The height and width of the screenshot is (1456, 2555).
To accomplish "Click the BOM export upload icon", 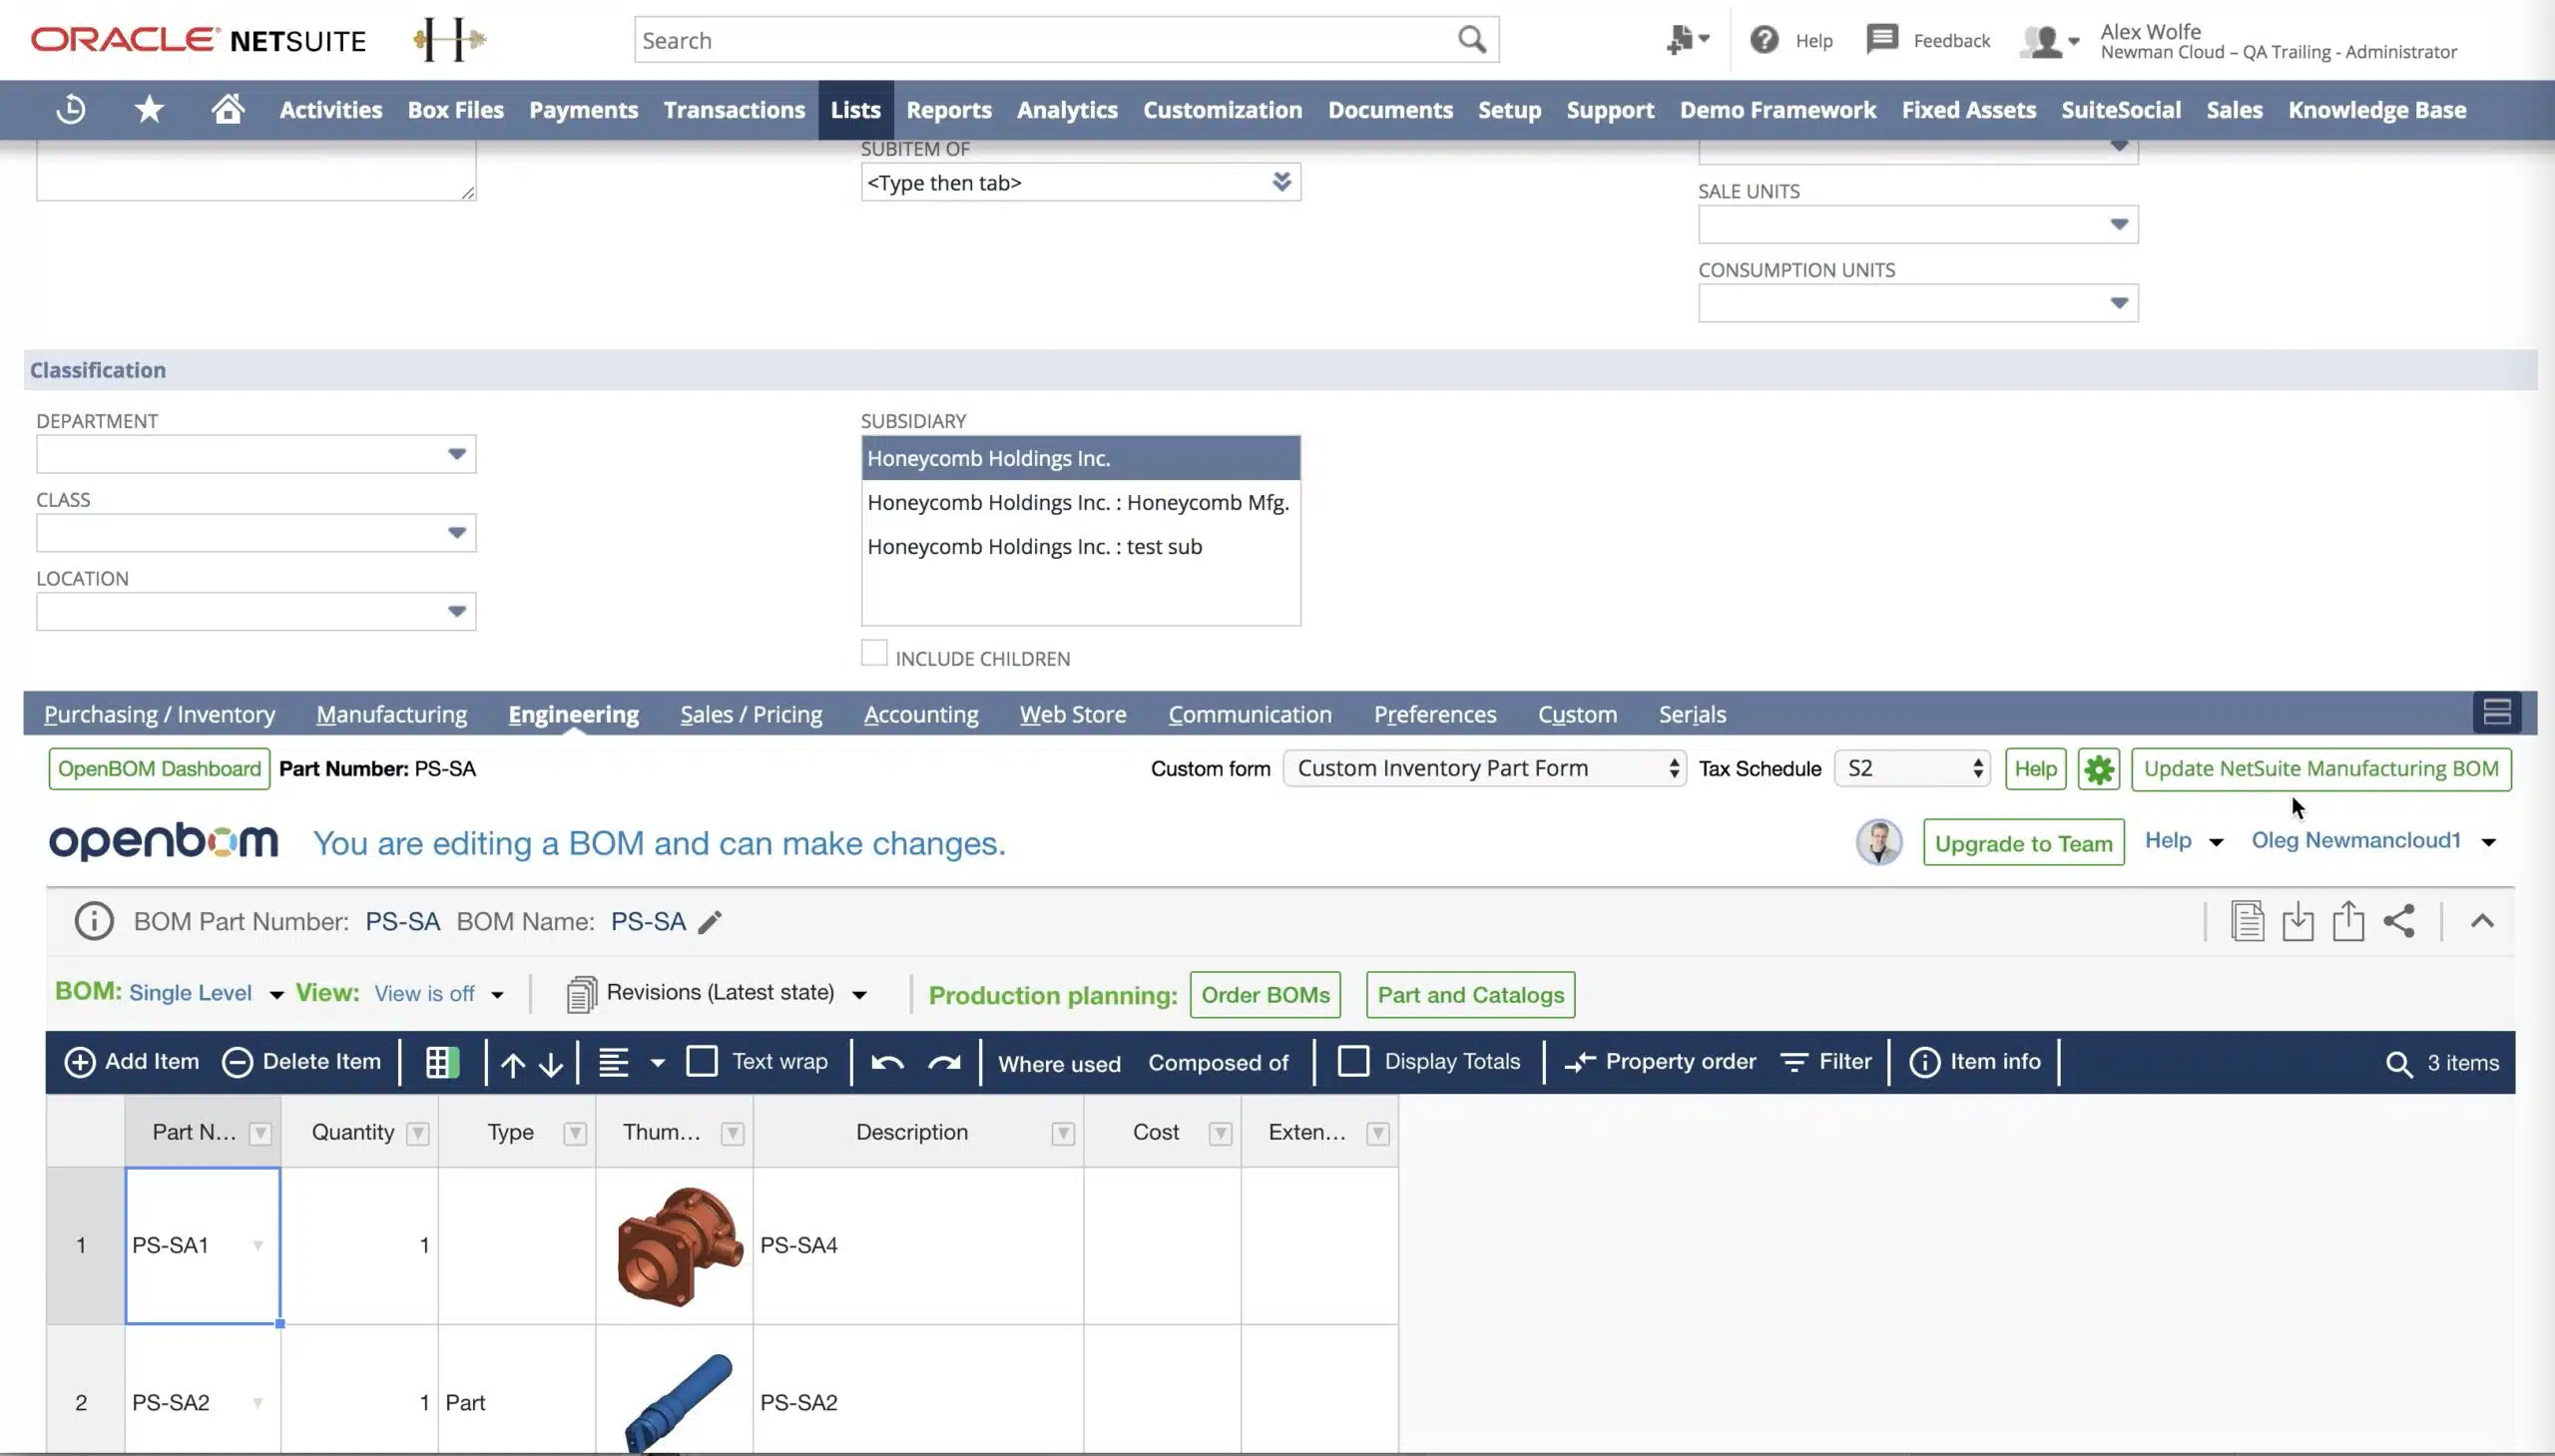I will point(2348,921).
